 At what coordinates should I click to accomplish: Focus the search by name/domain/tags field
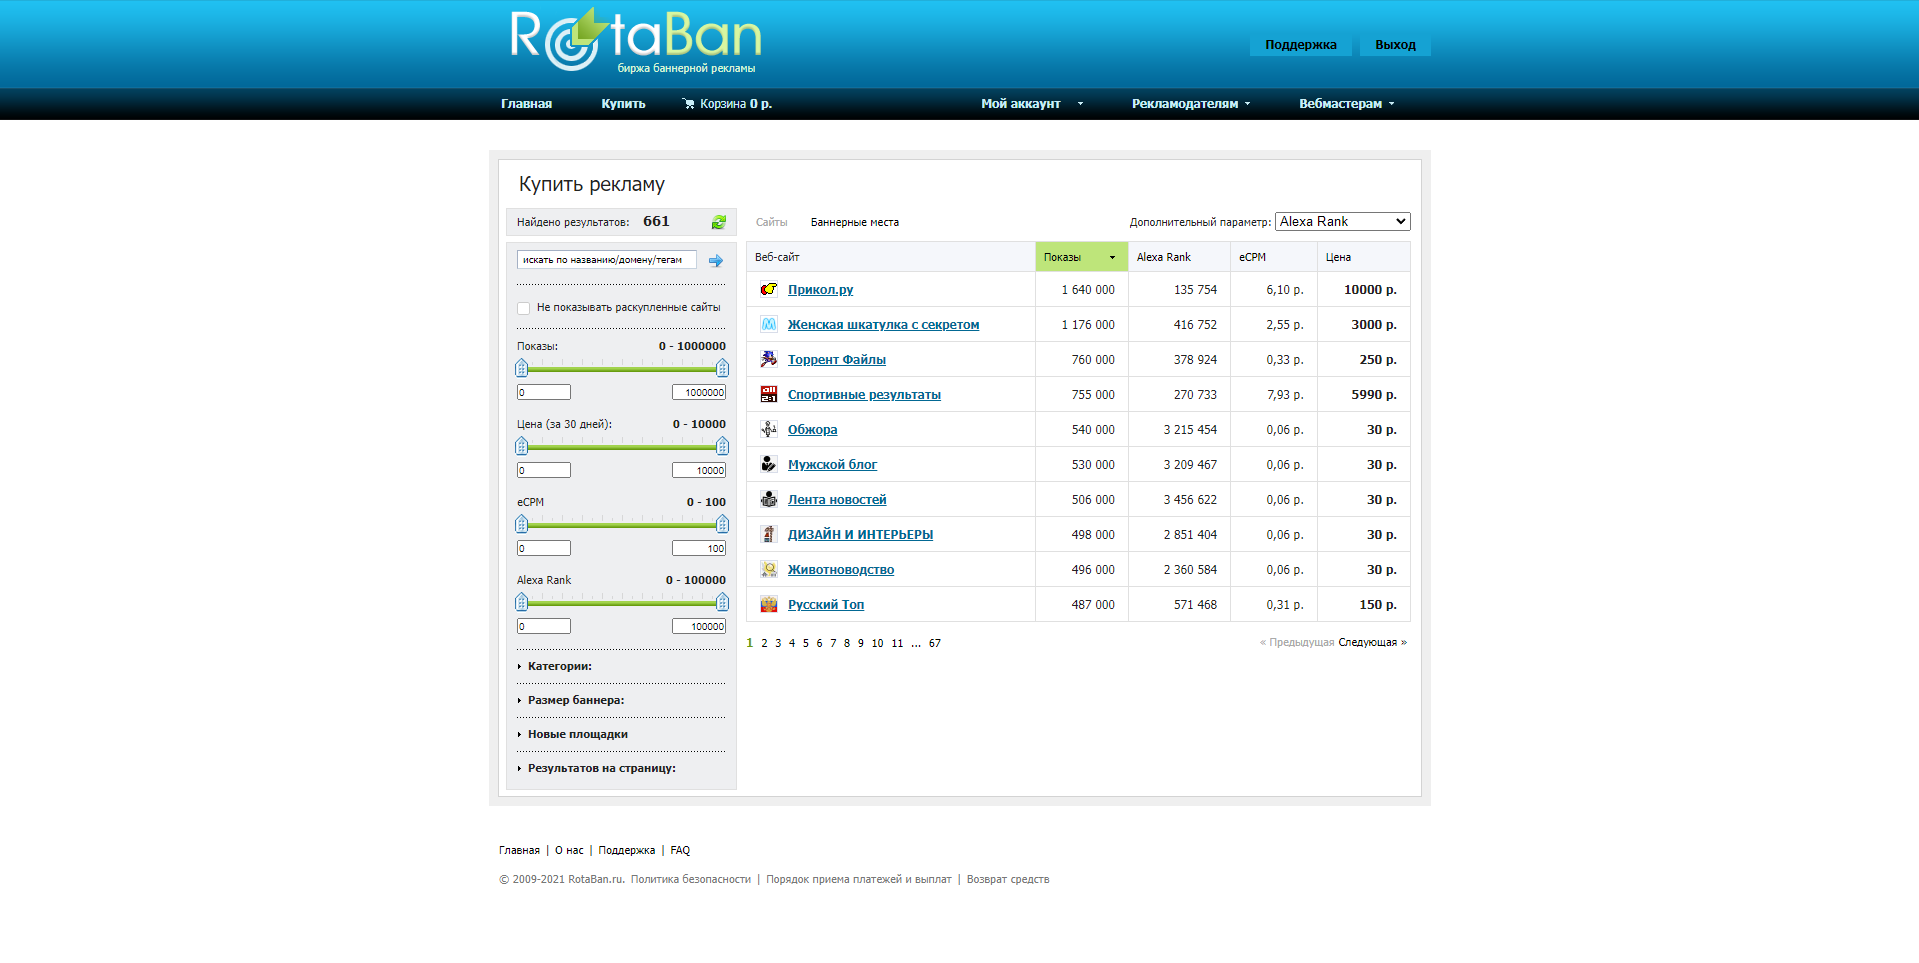pyautogui.click(x=606, y=260)
